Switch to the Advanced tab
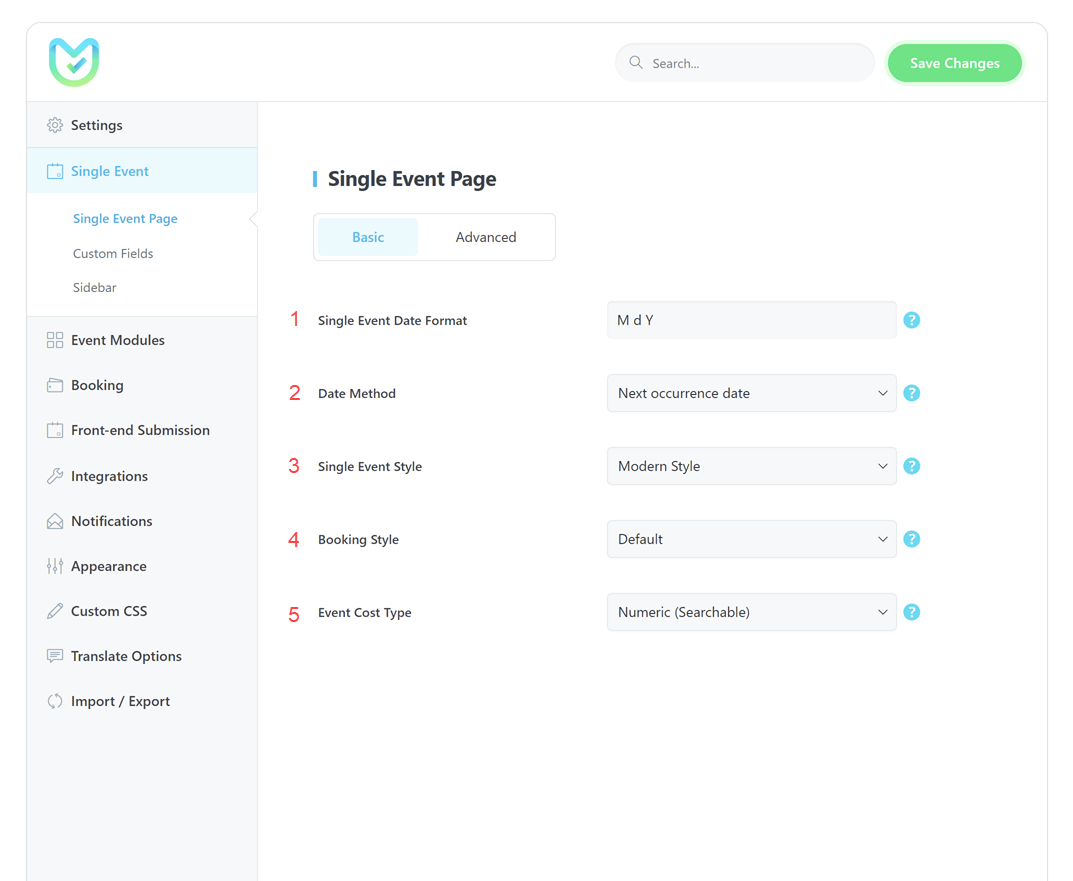Image resolution: width=1073 pixels, height=881 pixels. click(x=486, y=237)
